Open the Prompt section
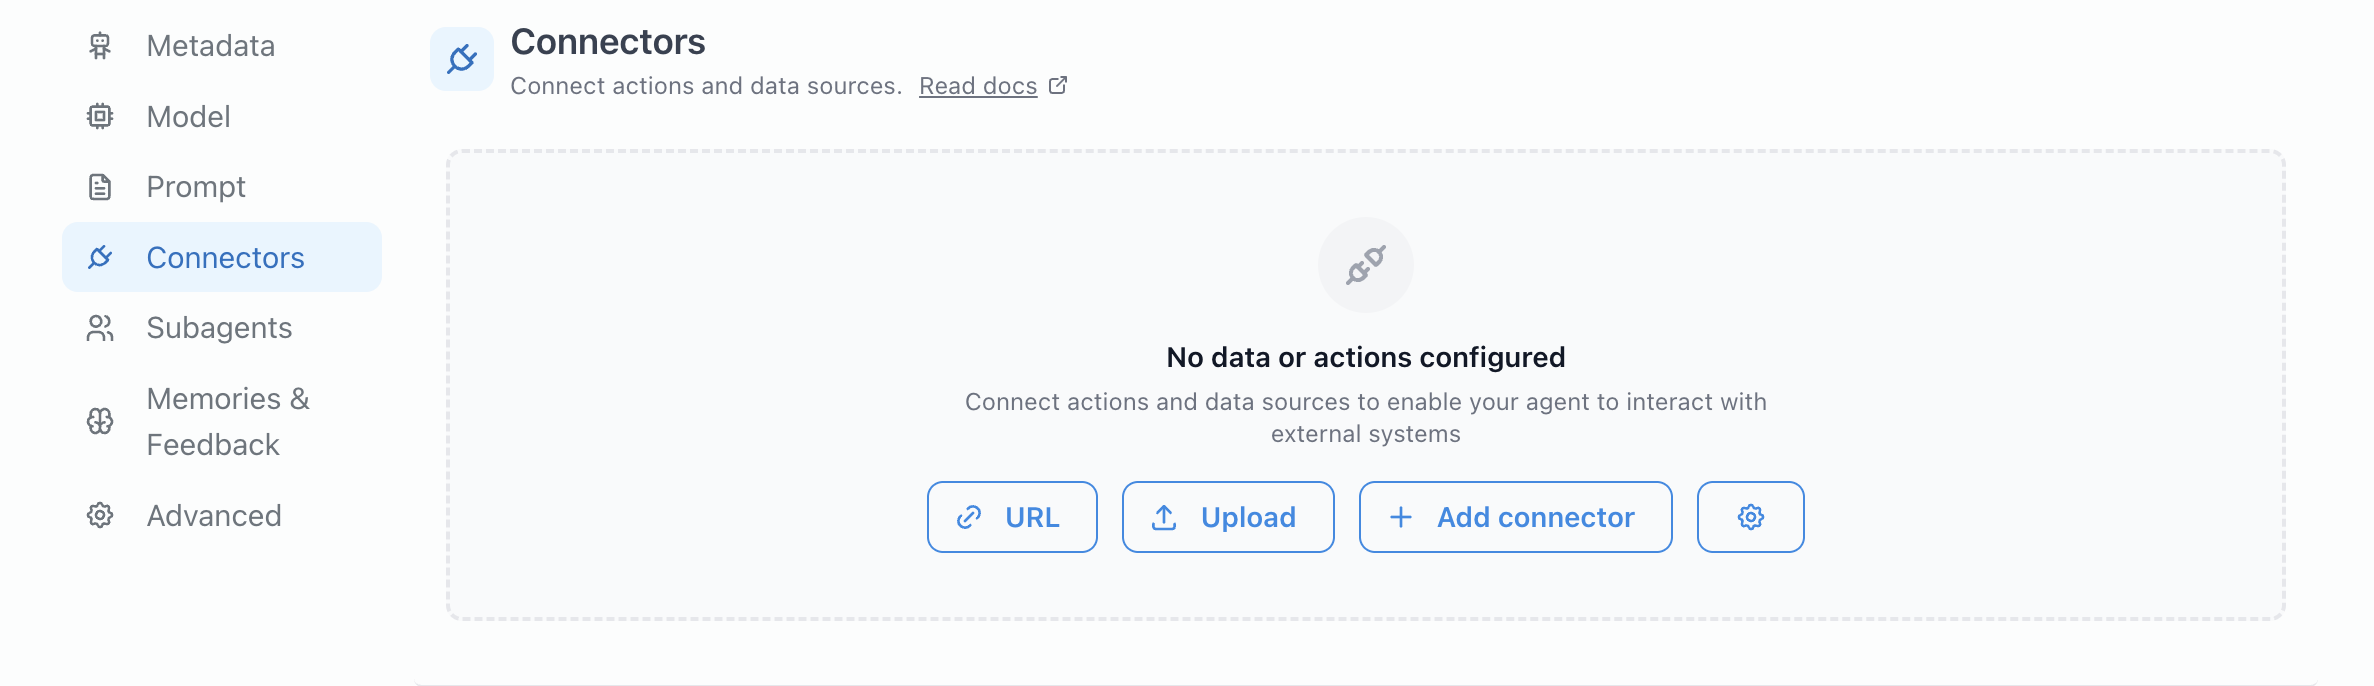The width and height of the screenshot is (2374, 686). pyautogui.click(x=196, y=187)
